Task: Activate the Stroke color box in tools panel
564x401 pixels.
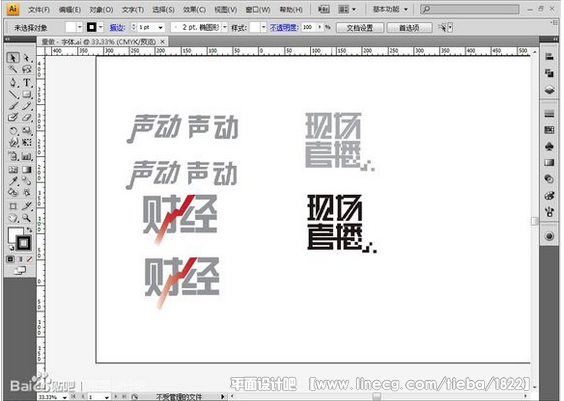Action: (24, 243)
